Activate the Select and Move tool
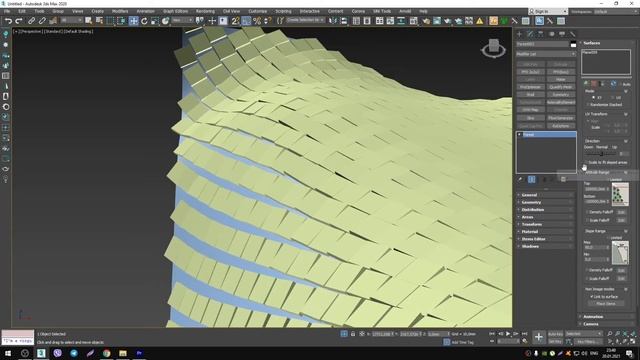This screenshot has width=640, height=360. 133,20
